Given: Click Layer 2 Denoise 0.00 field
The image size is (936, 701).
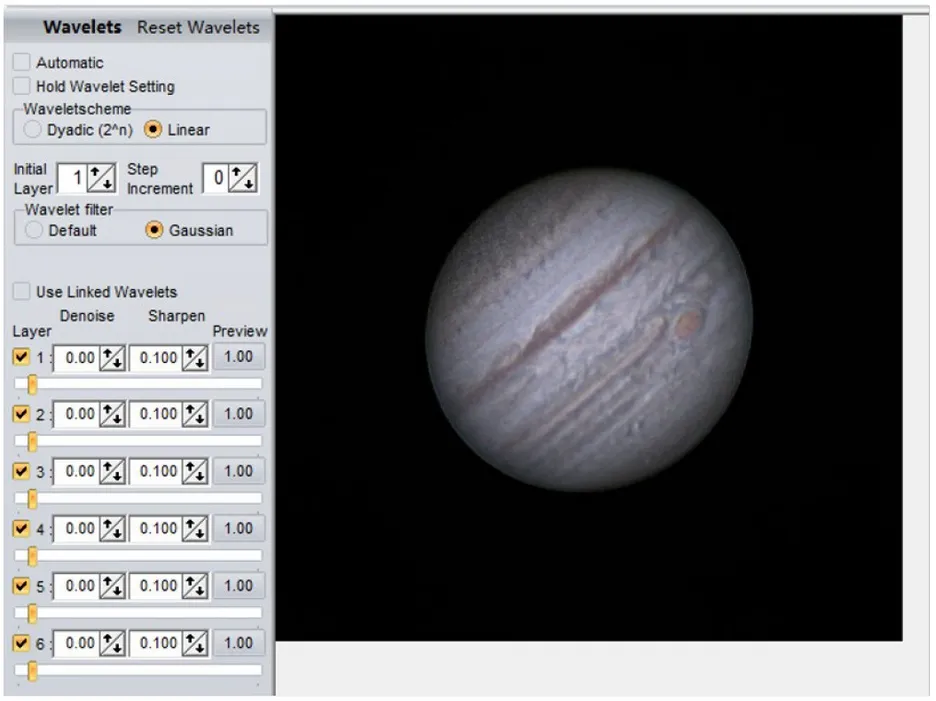Looking at the screenshot, I should pyautogui.click(x=76, y=414).
